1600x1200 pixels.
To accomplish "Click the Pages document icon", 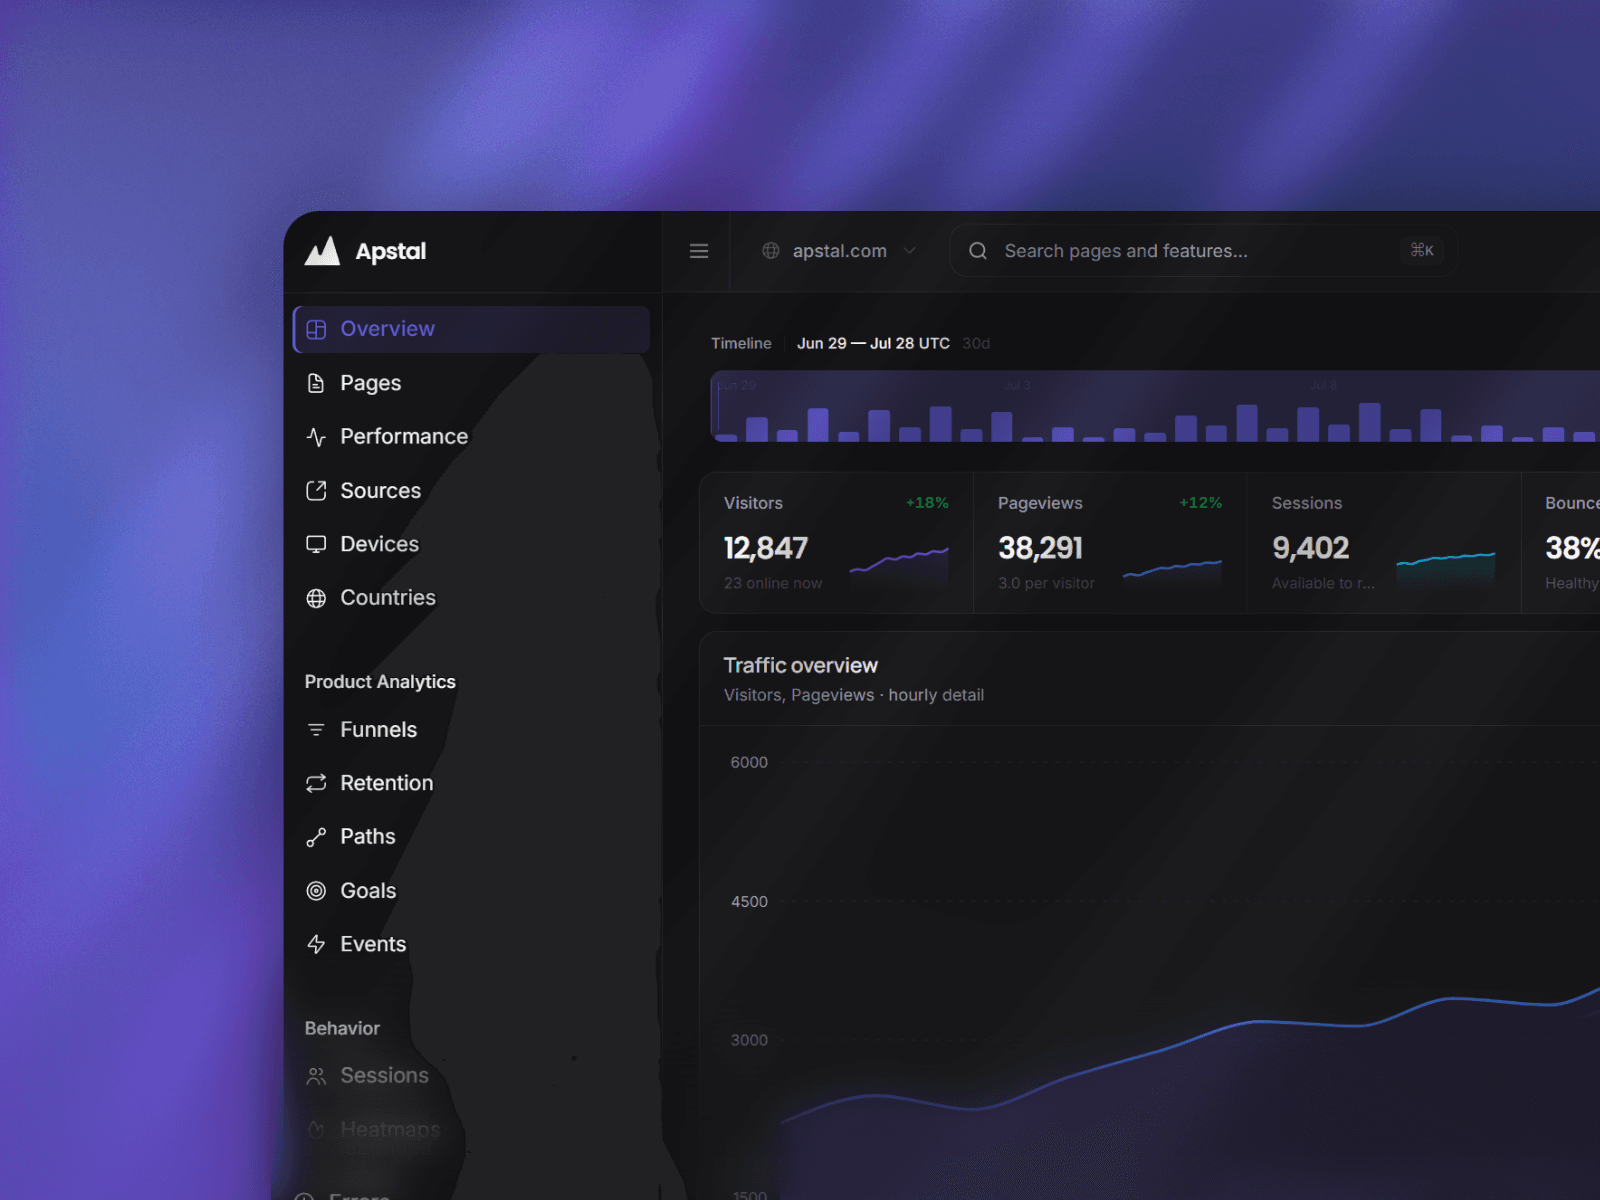I will pos(316,383).
